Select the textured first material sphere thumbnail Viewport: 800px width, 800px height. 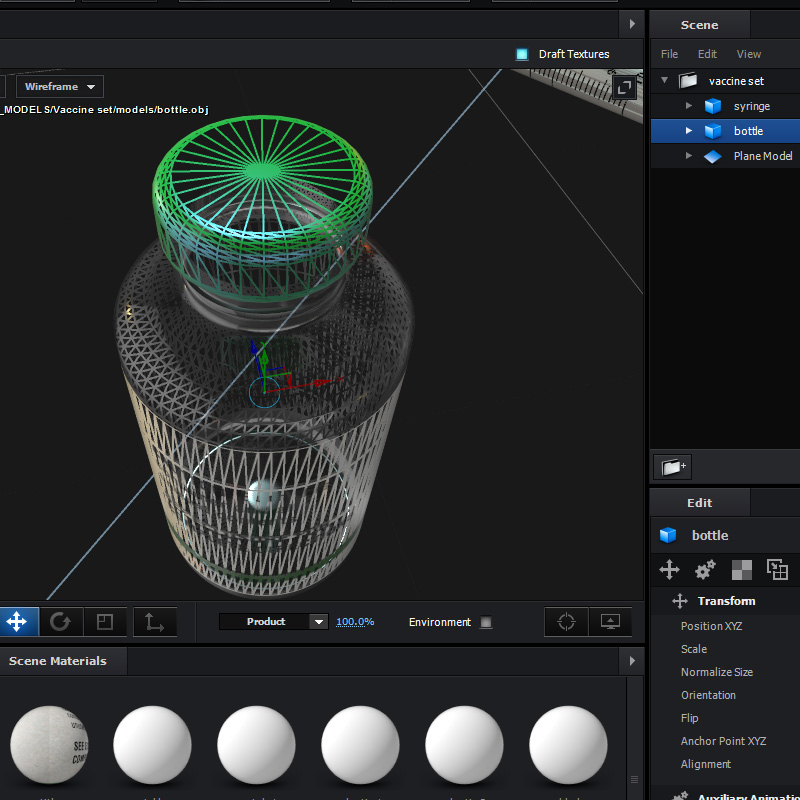[x=49, y=745]
